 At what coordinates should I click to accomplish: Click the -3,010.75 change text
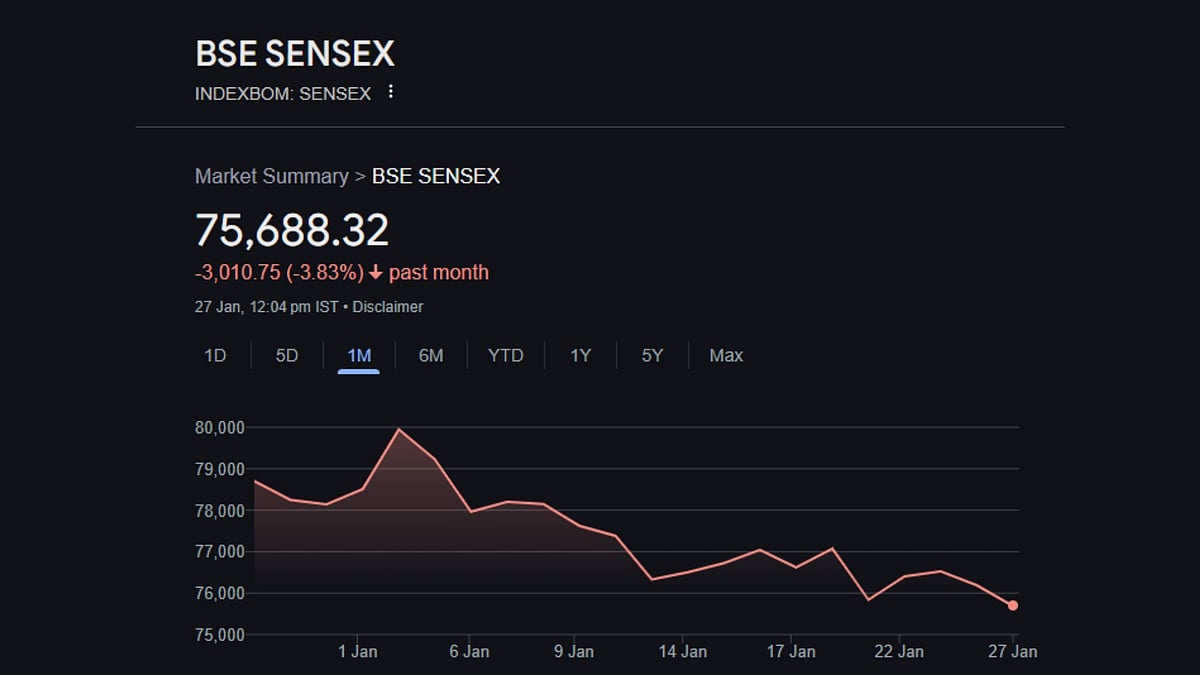(236, 273)
